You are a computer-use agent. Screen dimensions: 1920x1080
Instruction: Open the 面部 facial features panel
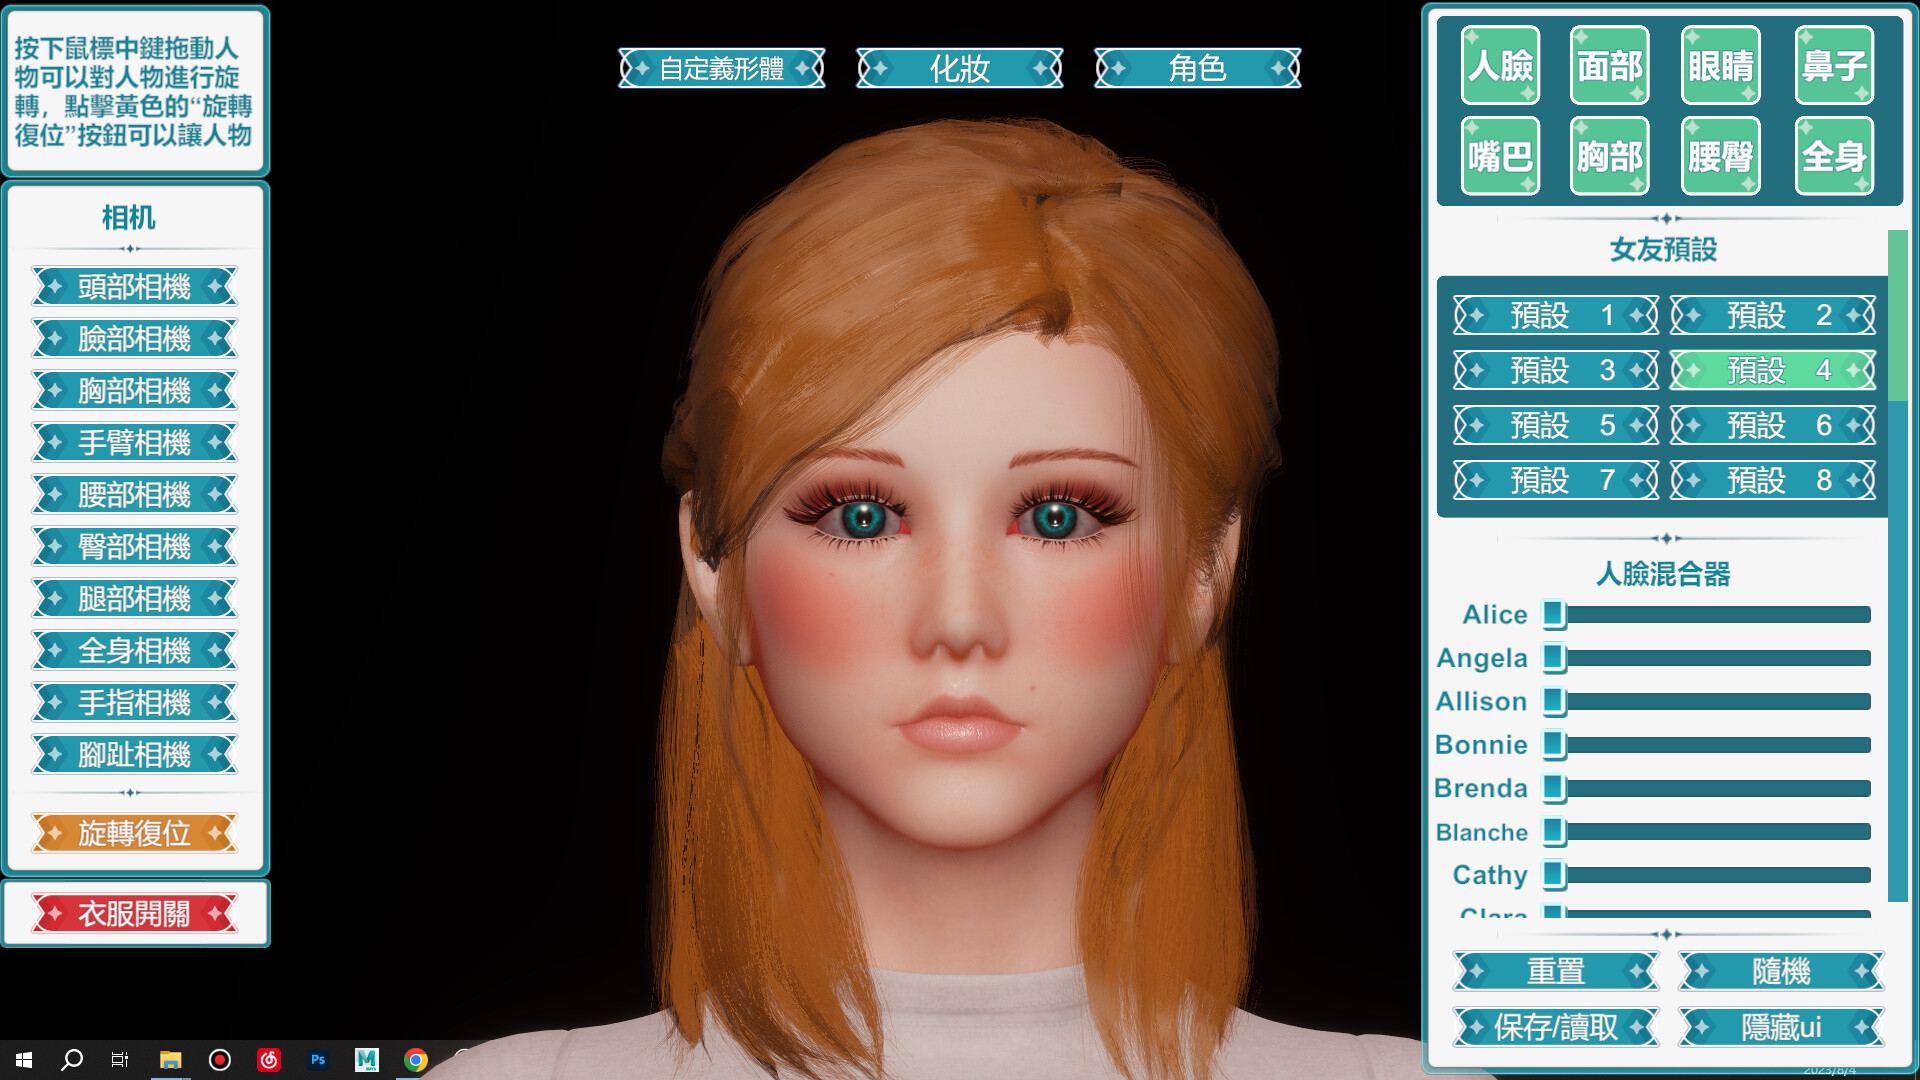[x=1609, y=66]
